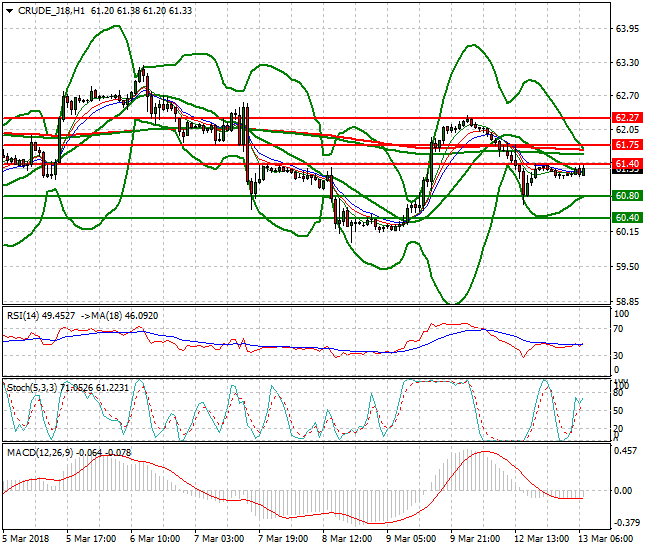Click the 62.70 price scale value
The image size is (650, 550).
[x=627, y=96]
